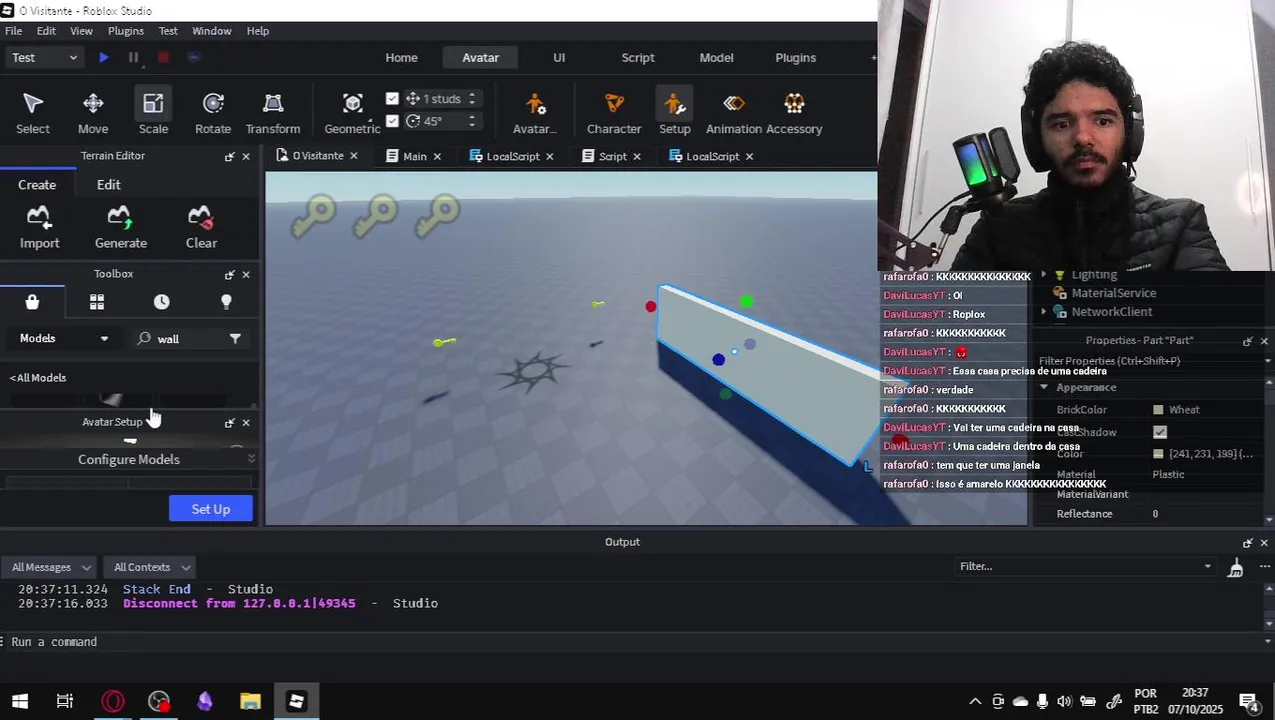The image size is (1275, 720).
Task: Choose the Move tool
Action: click(93, 113)
